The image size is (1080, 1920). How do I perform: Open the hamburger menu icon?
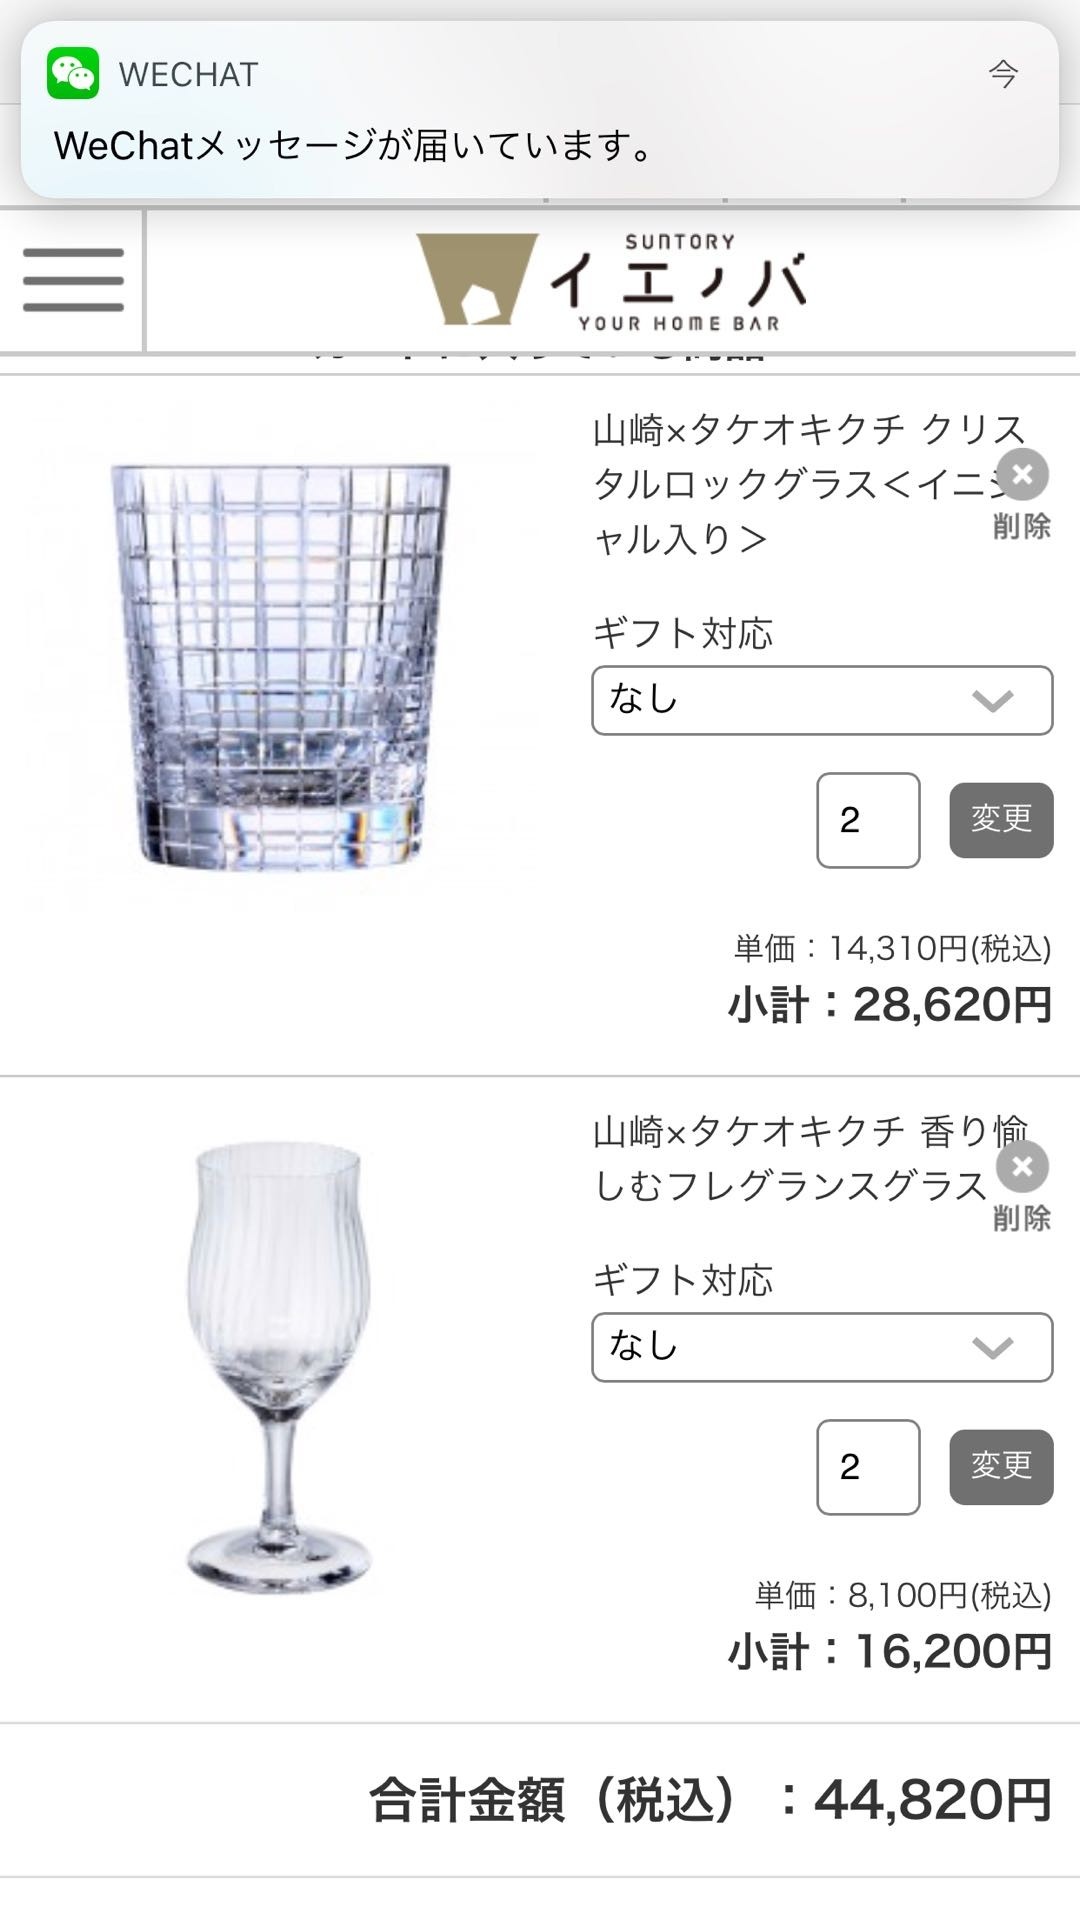73,280
